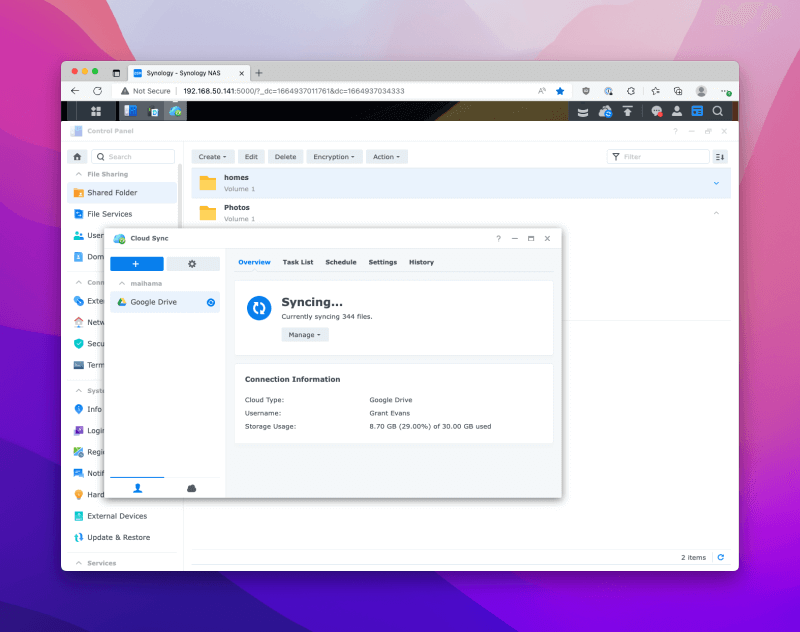Click the widgets panel icon
The width and height of the screenshot is (800, 632).
pyautogui.click(x=700, y=111)
